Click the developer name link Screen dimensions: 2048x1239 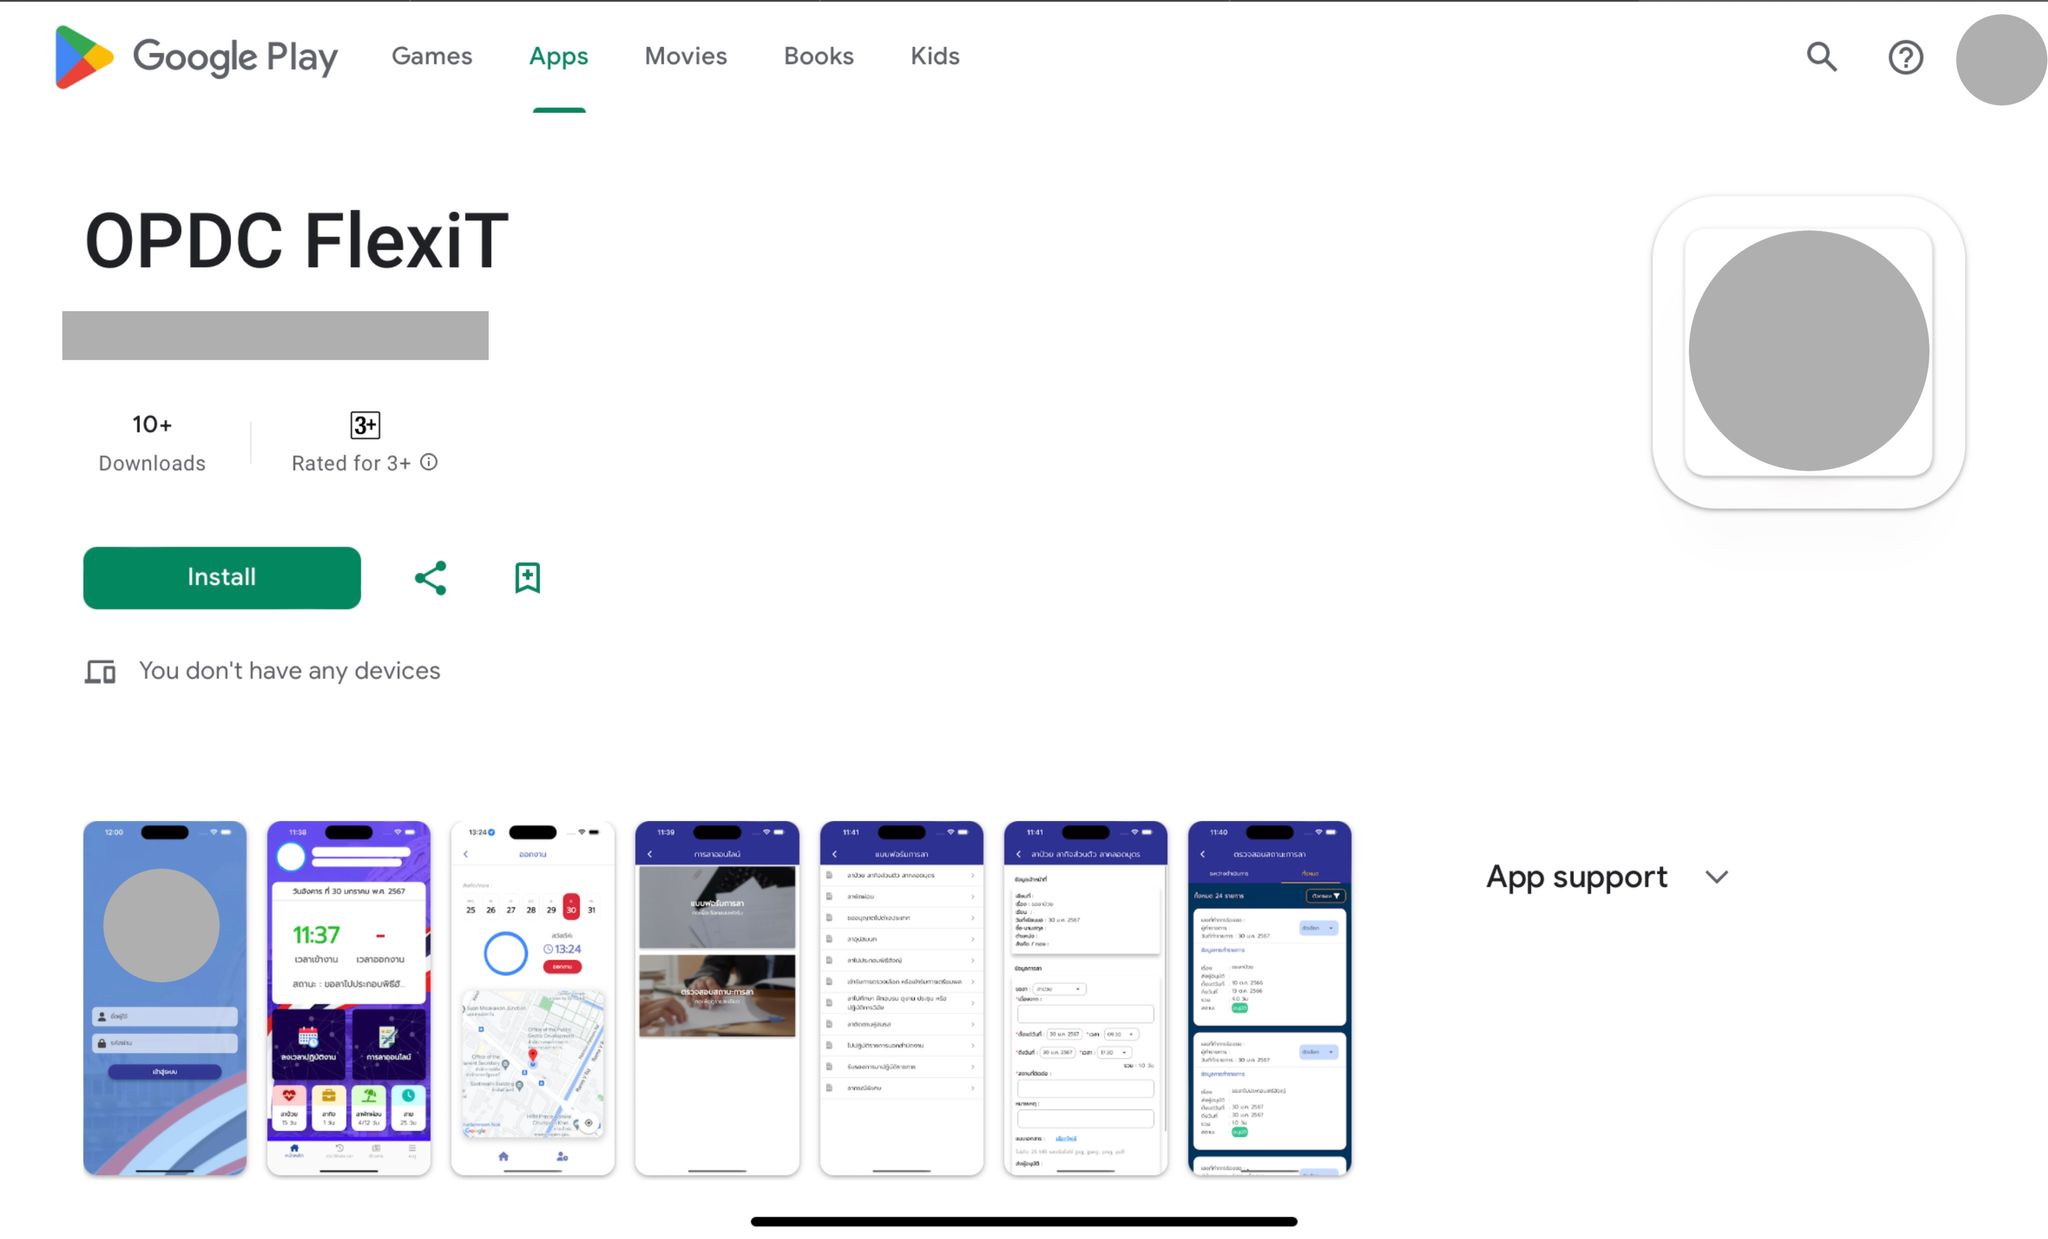point(275,335)
